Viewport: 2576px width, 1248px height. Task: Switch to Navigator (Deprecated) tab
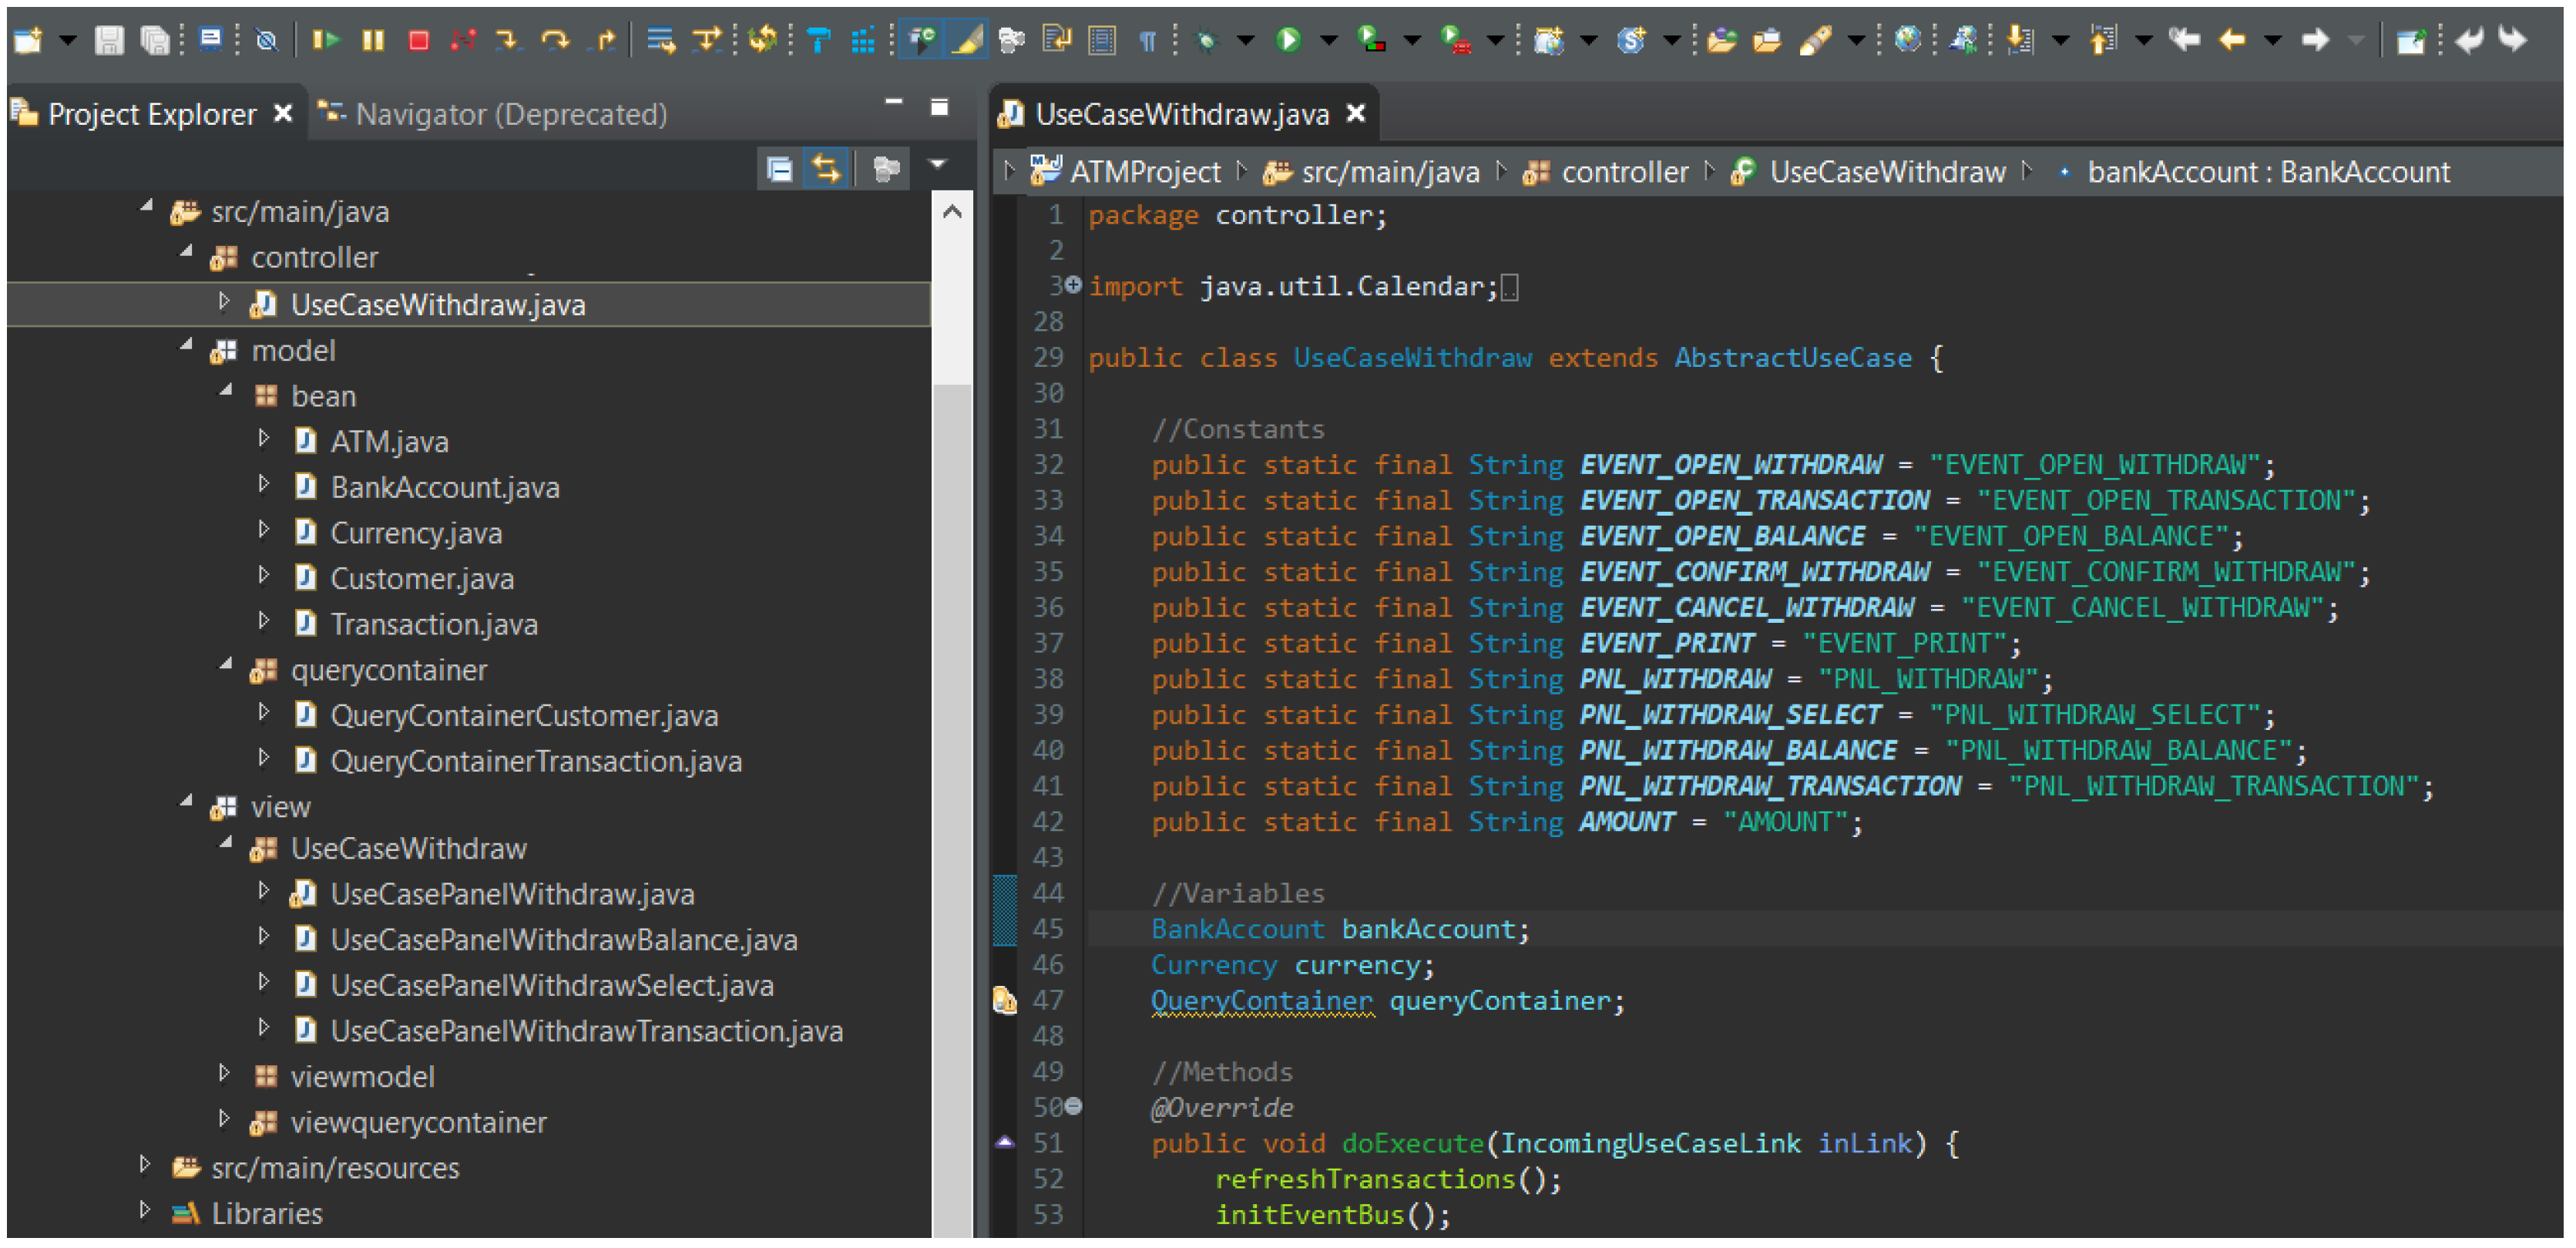click(510, 114)
